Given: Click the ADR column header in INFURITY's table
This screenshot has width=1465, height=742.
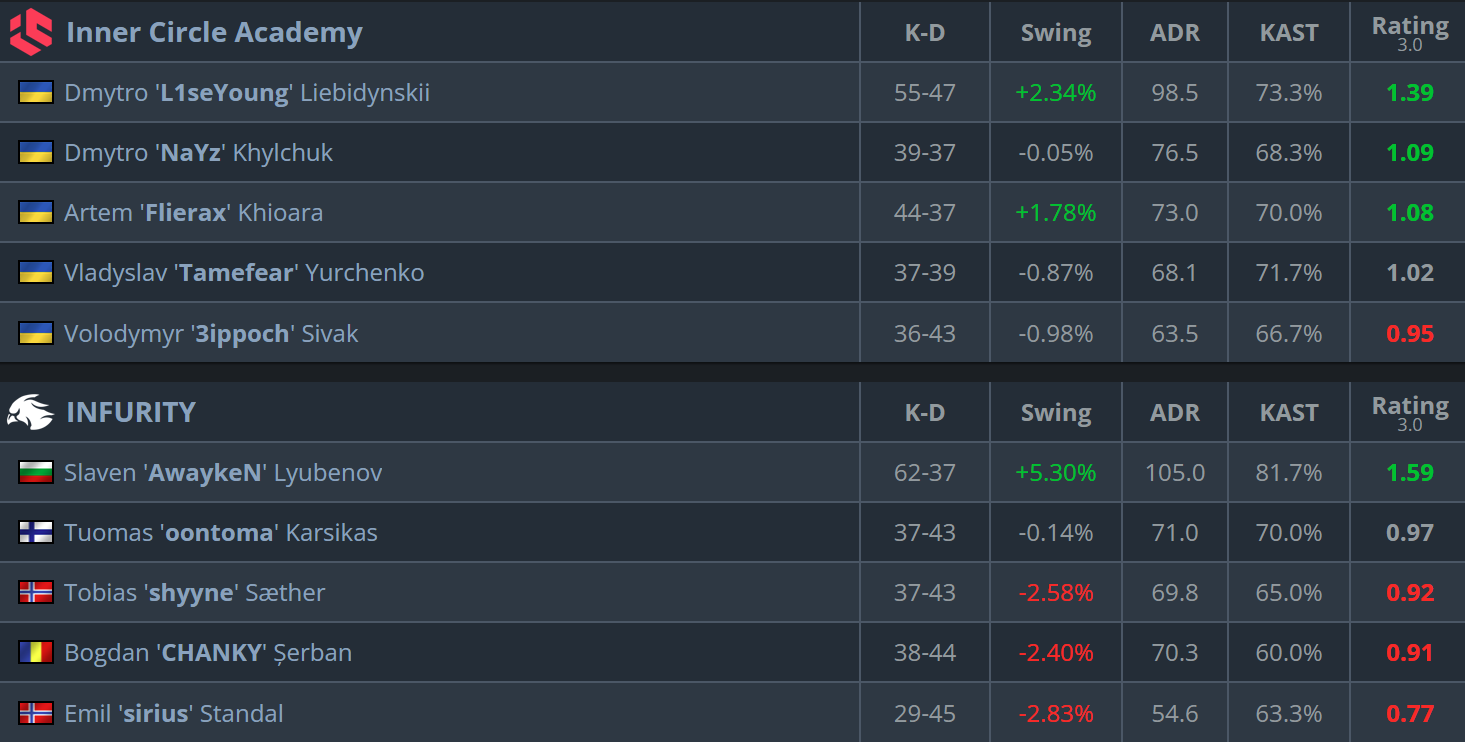Looking at the screenshot, I should pyautogui.click(x=1175, y=412).
